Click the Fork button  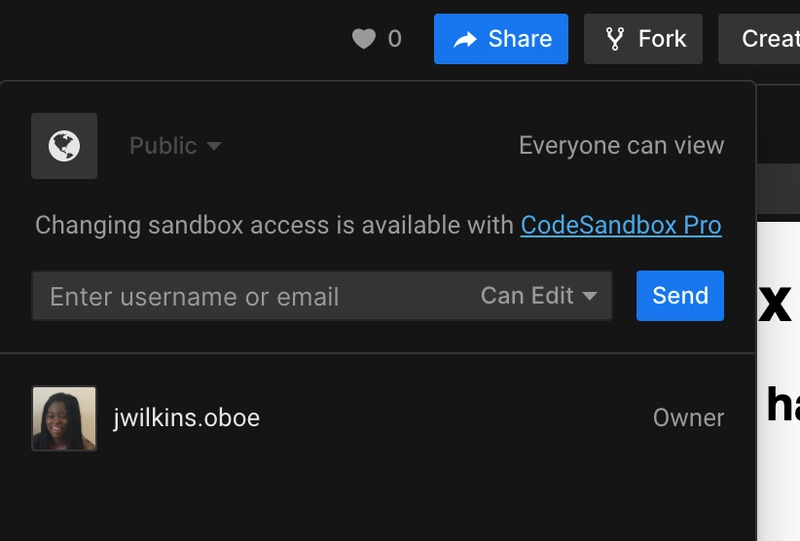(643, 39)
